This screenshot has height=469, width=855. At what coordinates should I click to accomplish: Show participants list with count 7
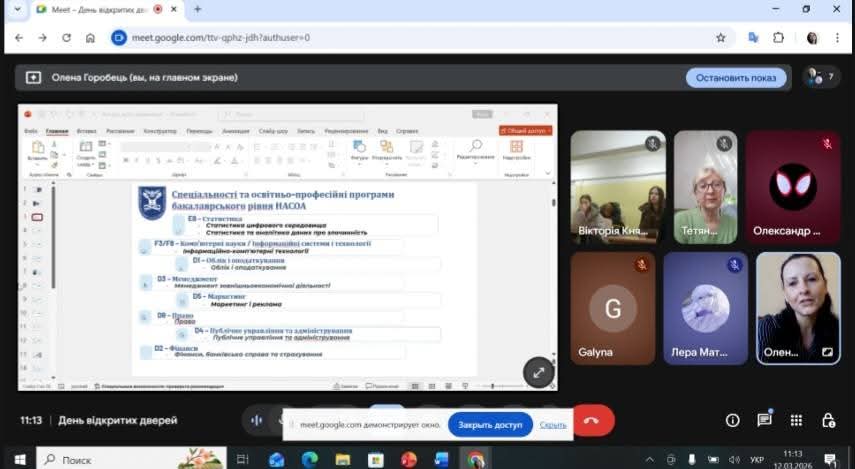click(x=821, y=77)
